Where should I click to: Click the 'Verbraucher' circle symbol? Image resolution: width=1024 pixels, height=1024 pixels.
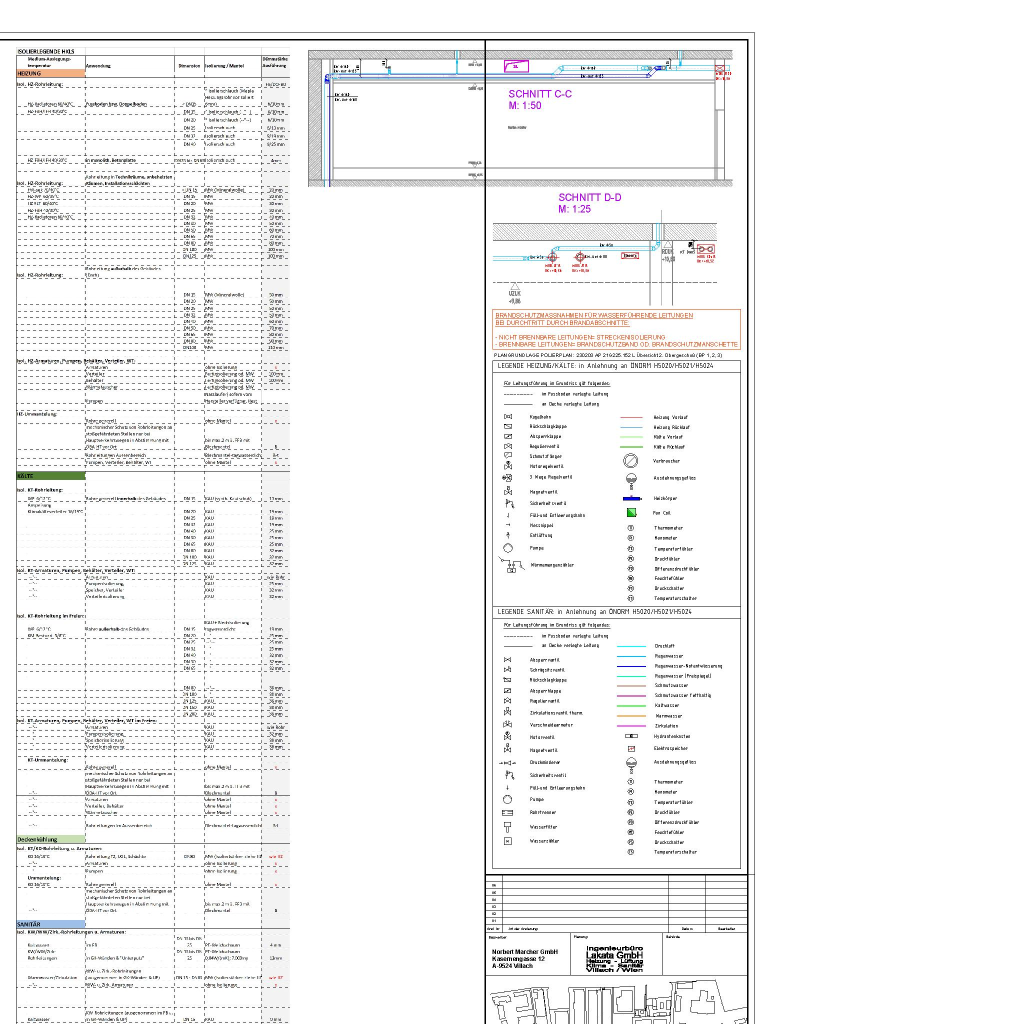pyautogui.click(x=630, y=461)
